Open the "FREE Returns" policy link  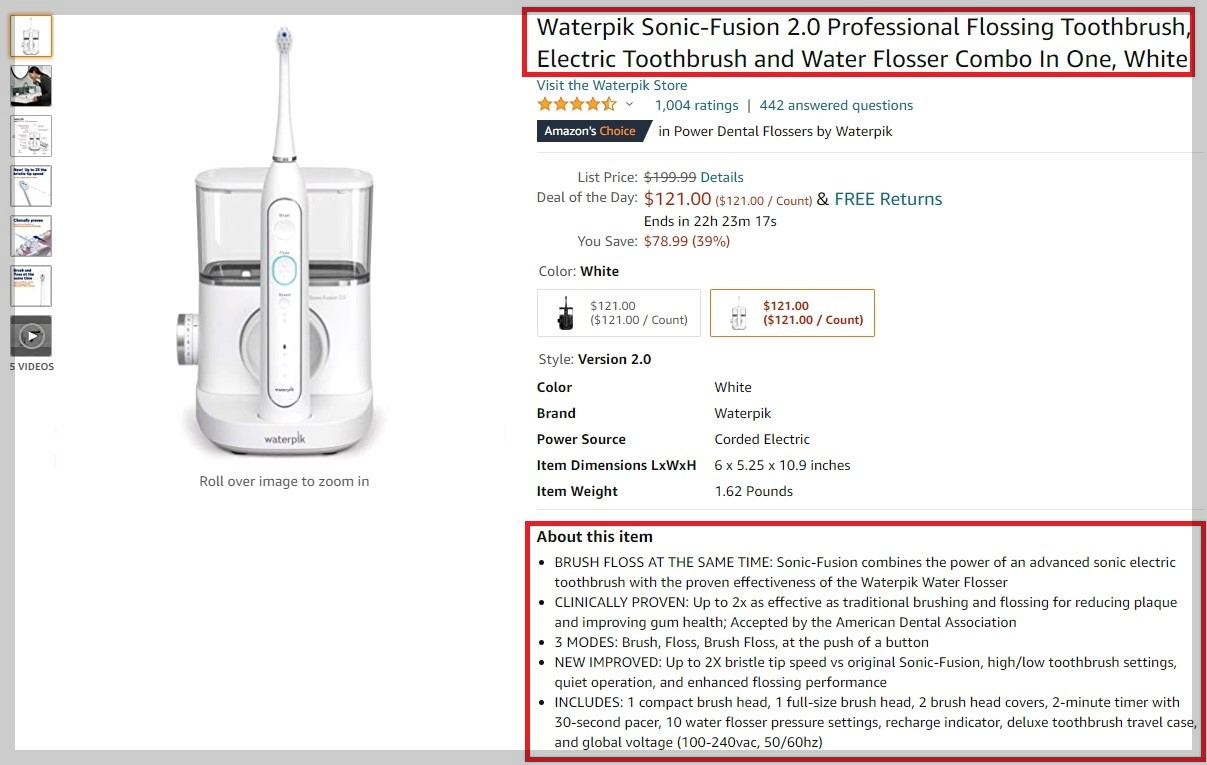coord(888,199)
